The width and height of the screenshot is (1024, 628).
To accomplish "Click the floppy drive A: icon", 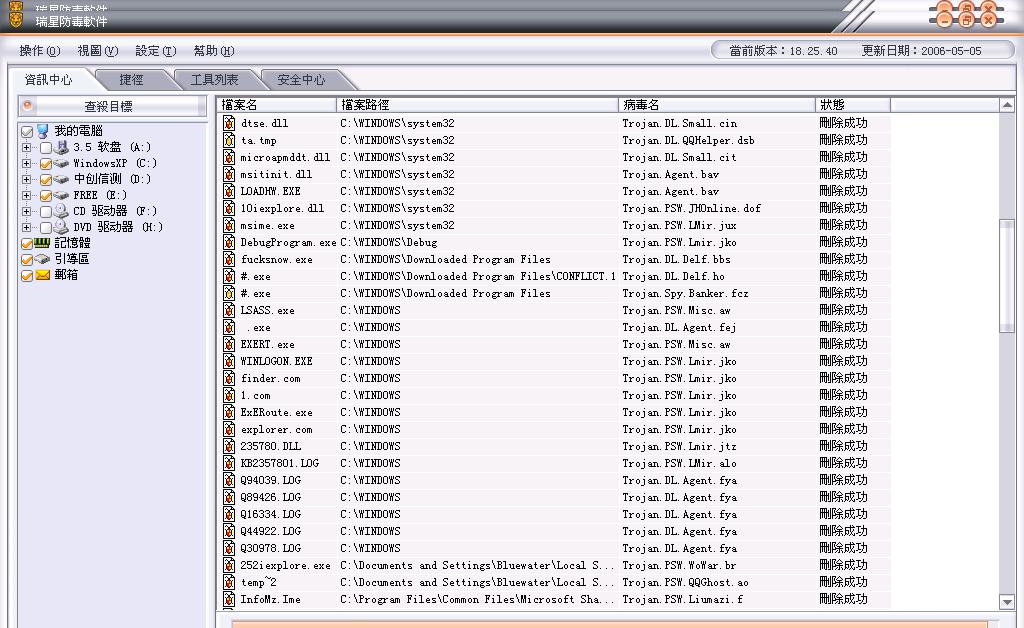I will pos(61,148).
